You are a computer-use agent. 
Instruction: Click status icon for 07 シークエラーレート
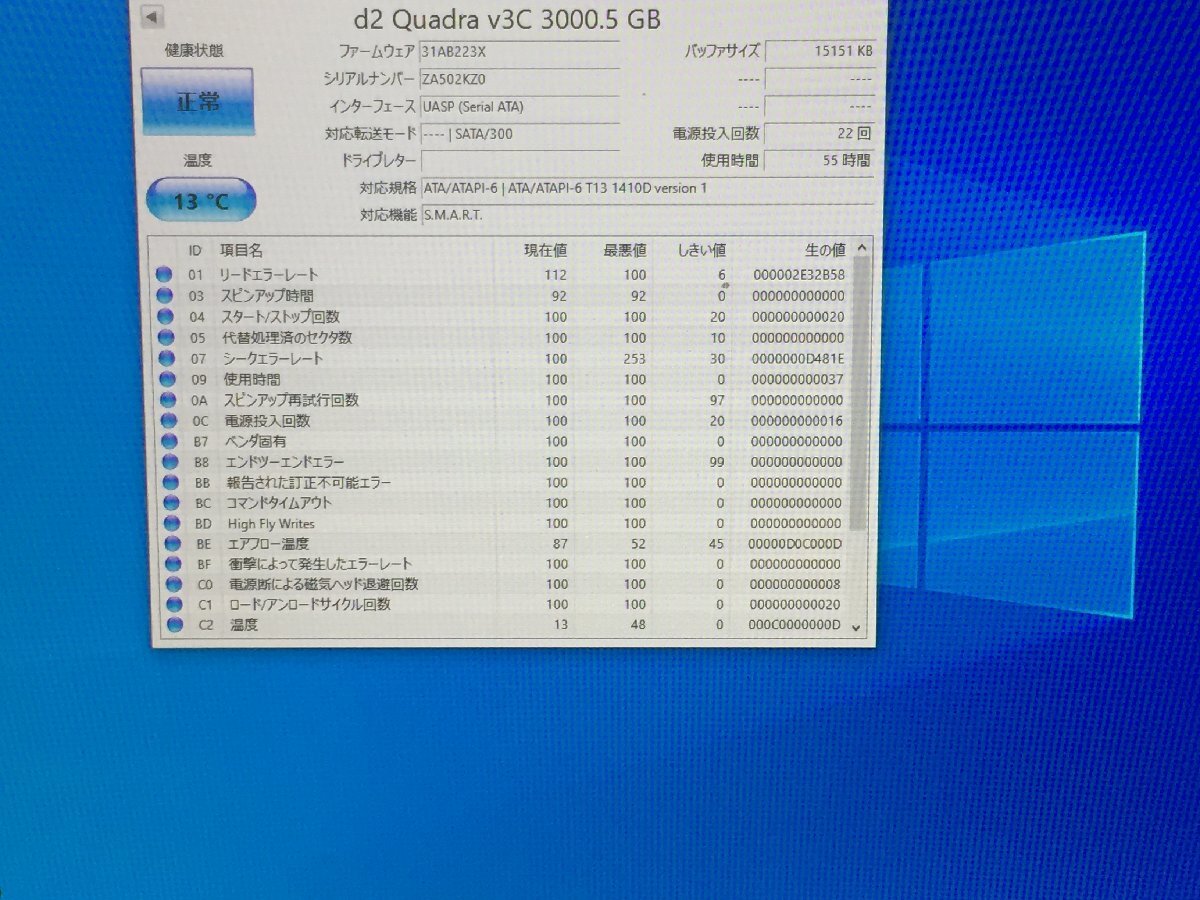pyautogui.click(x=165, y=359)
